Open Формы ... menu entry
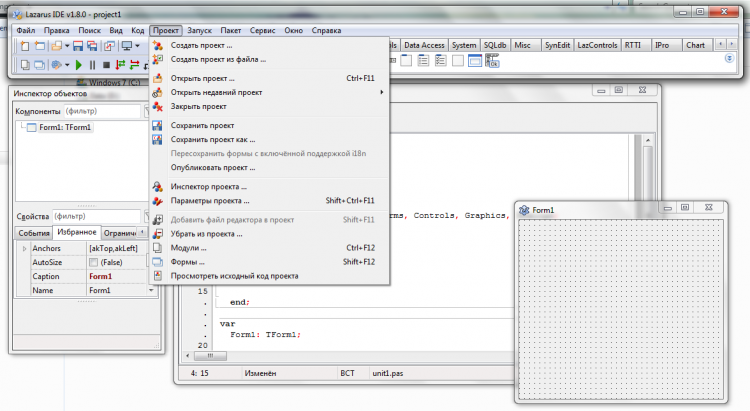This screenshot has height=411, width=750. click(269, 262)
